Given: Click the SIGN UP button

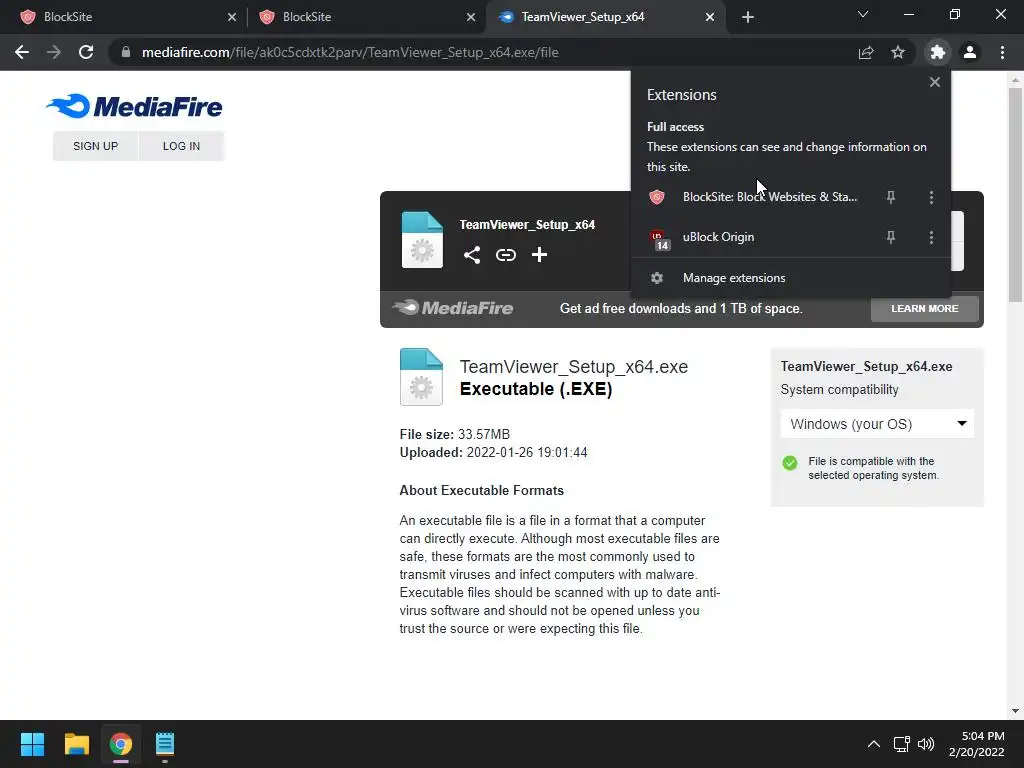Looking at the screenshot, I should click(95, 146).
